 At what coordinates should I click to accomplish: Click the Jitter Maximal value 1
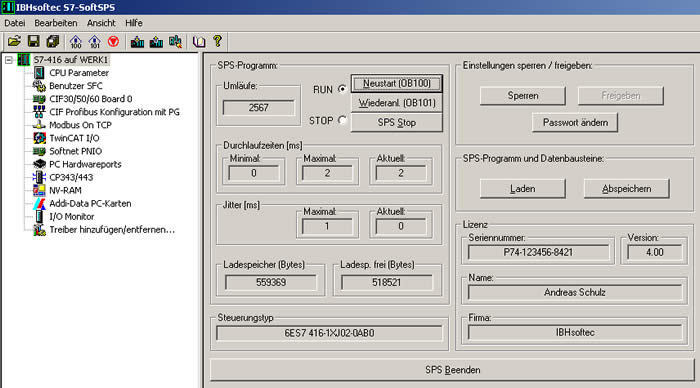tap(327, 226)
